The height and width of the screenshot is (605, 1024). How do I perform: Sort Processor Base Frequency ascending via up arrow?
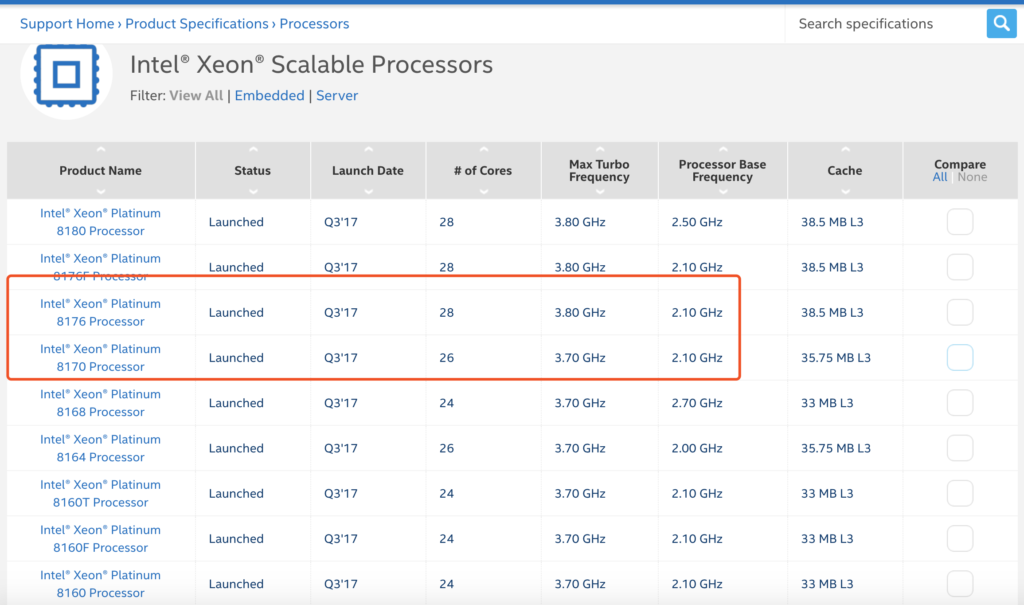723,150
